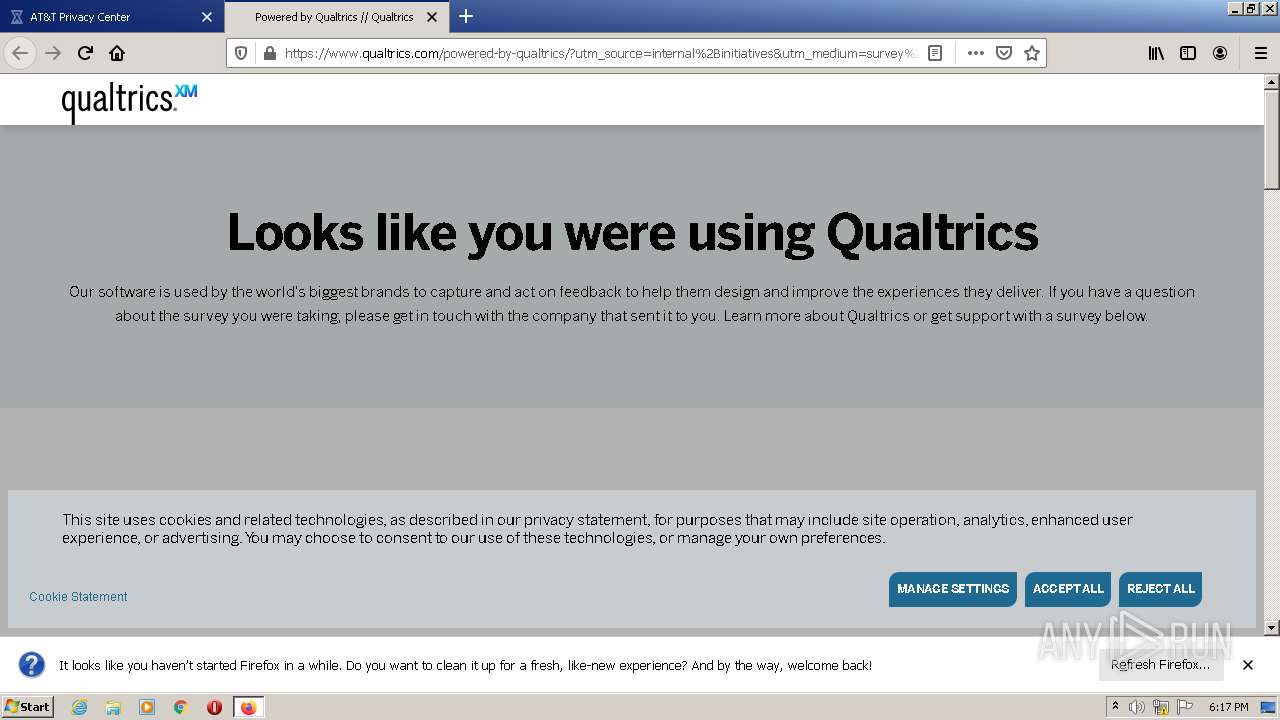Image resolution: width=1280 pixels, height=720 pixels.
Task: Go back with the browser back arrow
Action: 20,53
